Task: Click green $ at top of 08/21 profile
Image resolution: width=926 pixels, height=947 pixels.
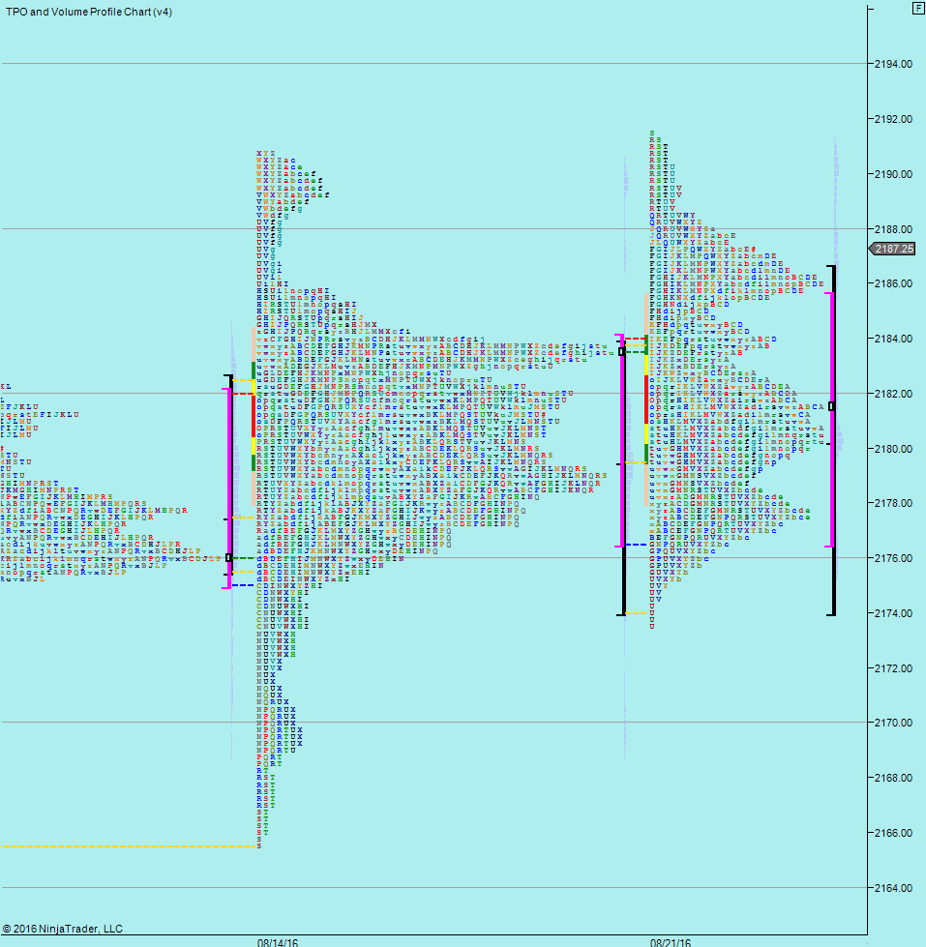Action: [652, 132]
